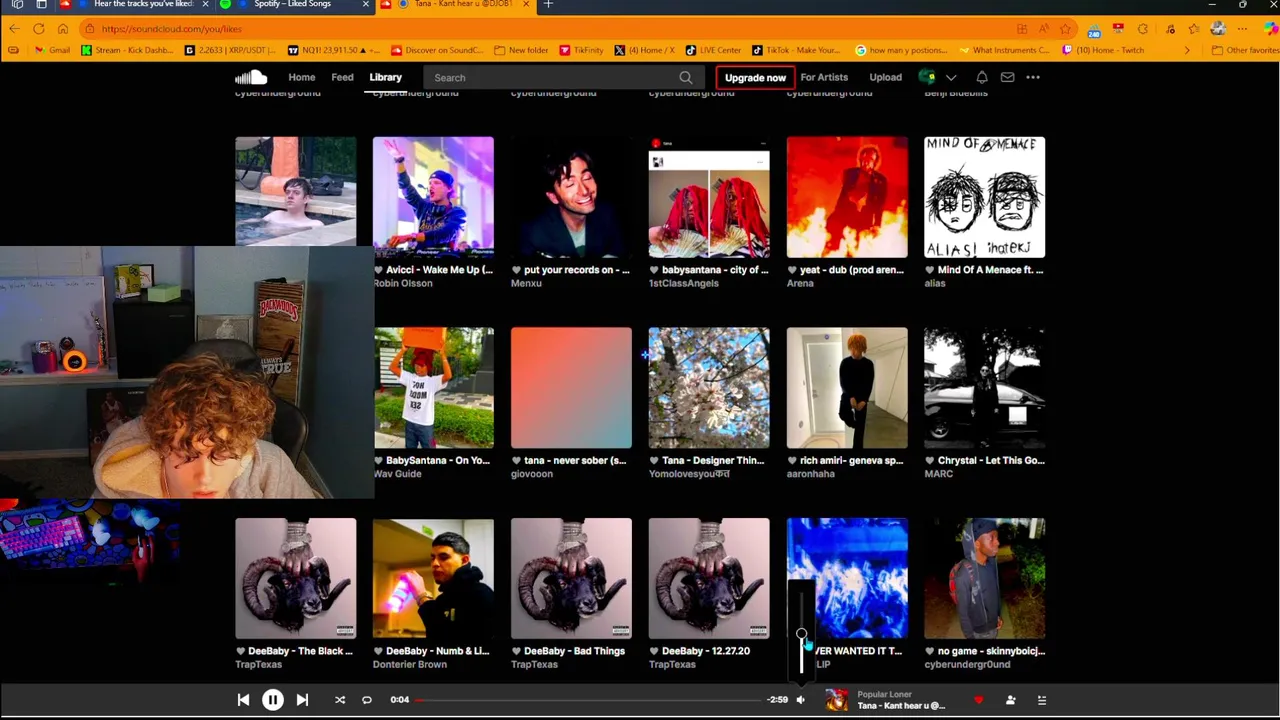Open the messages envelope icon

pyautogui.click(x=1007, y=77)
